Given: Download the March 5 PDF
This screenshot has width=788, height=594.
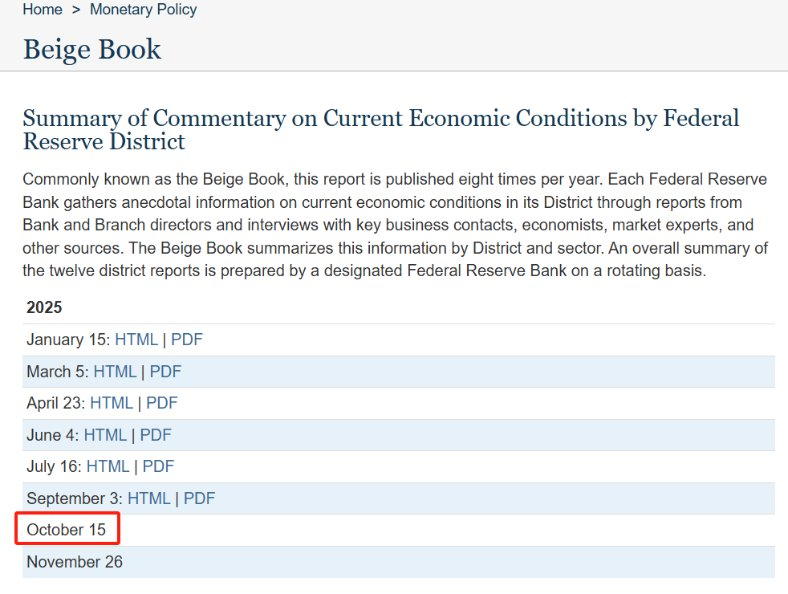Looking at the screenshot, I should tap(166, 371).
